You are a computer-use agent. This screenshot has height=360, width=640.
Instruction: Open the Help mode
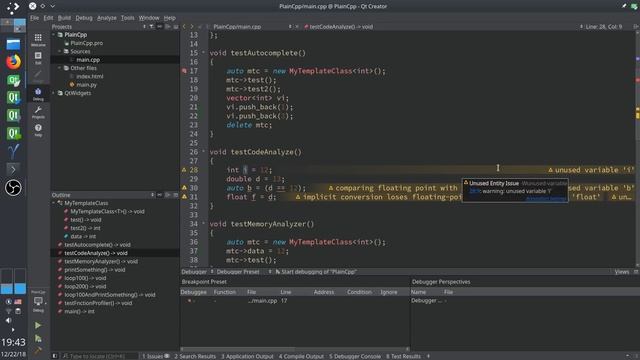pyautogui.click(x=38, y=130)
